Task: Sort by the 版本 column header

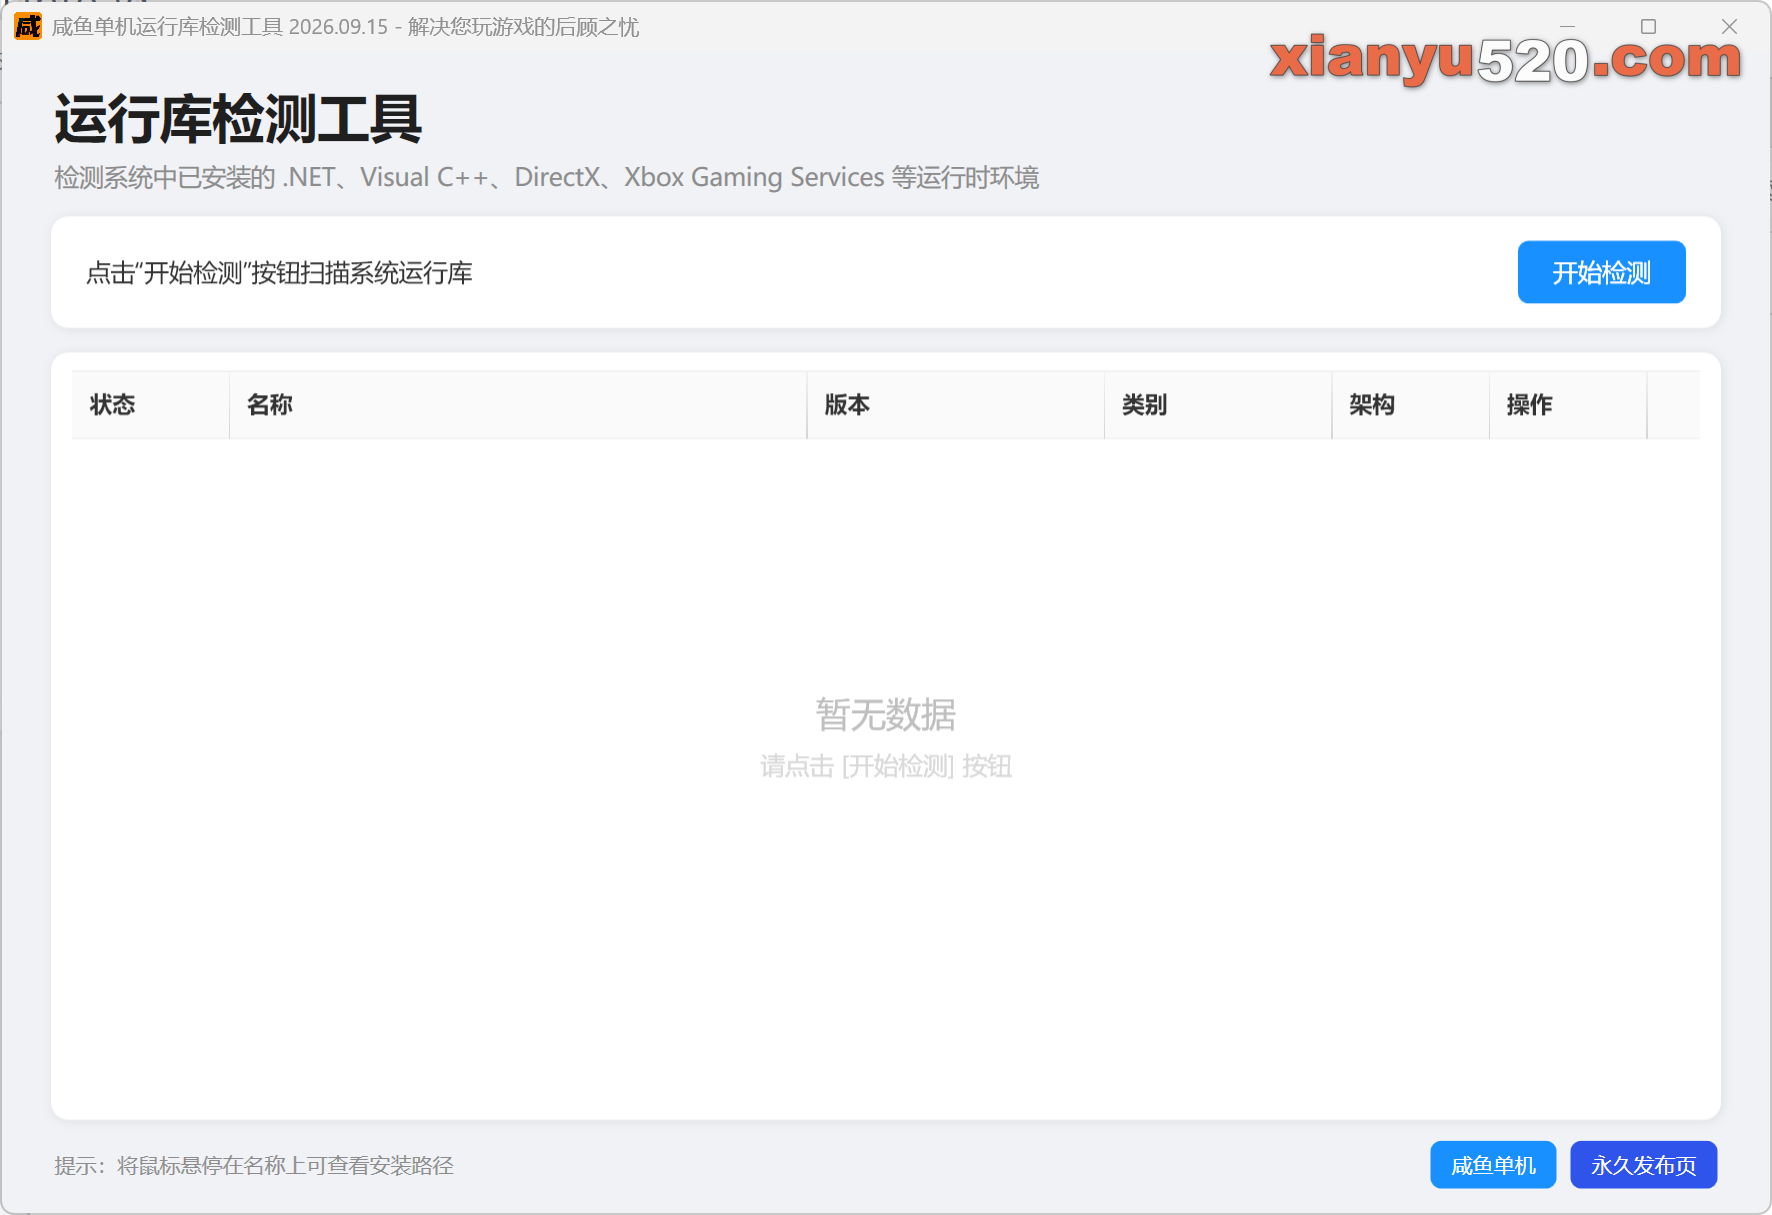Action: [x=956, y=405]
